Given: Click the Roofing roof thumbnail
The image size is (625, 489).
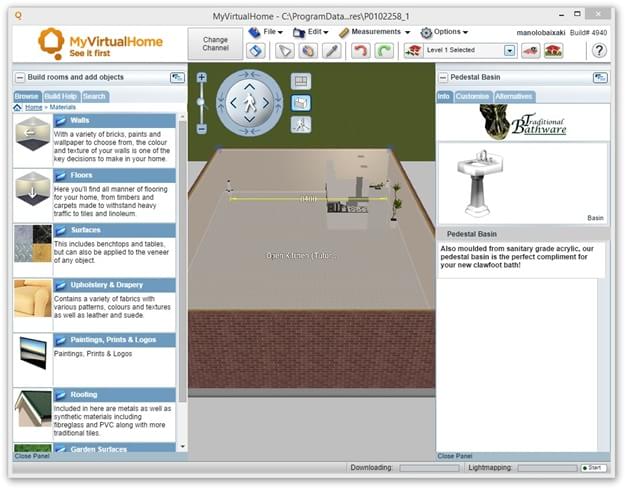Looking at the screenshot, I should tap(33, 408).
